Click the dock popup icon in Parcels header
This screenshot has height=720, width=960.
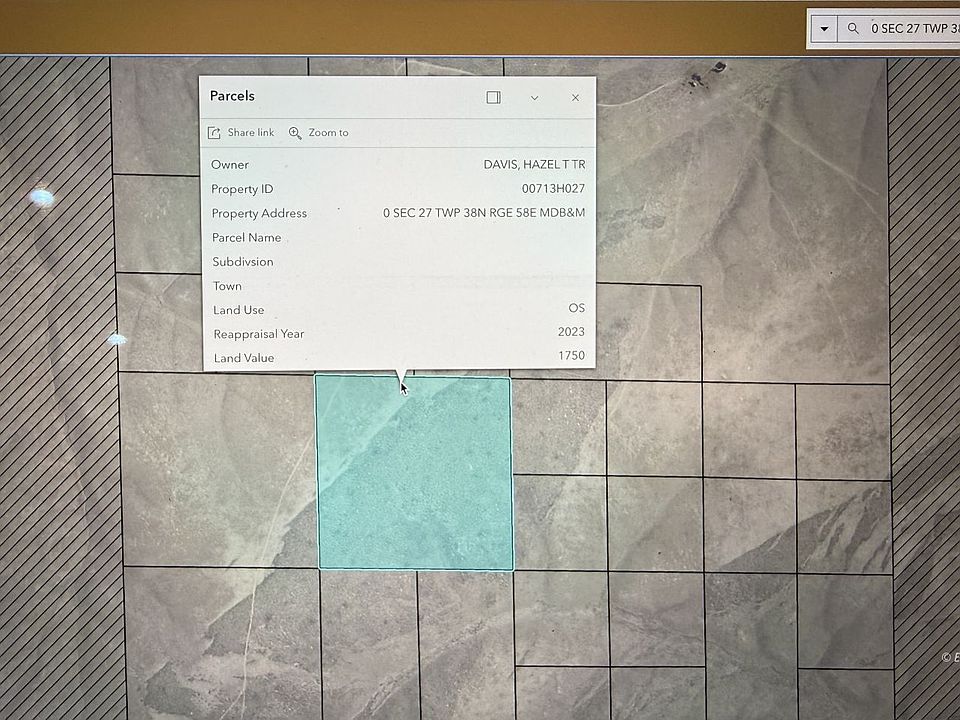[493, 97]
